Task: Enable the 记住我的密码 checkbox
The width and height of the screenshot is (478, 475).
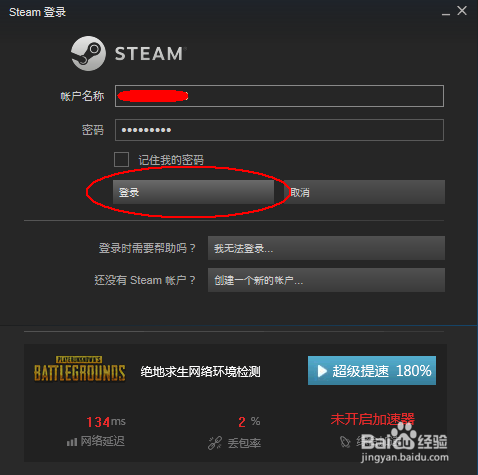Action: click(121, 159)
